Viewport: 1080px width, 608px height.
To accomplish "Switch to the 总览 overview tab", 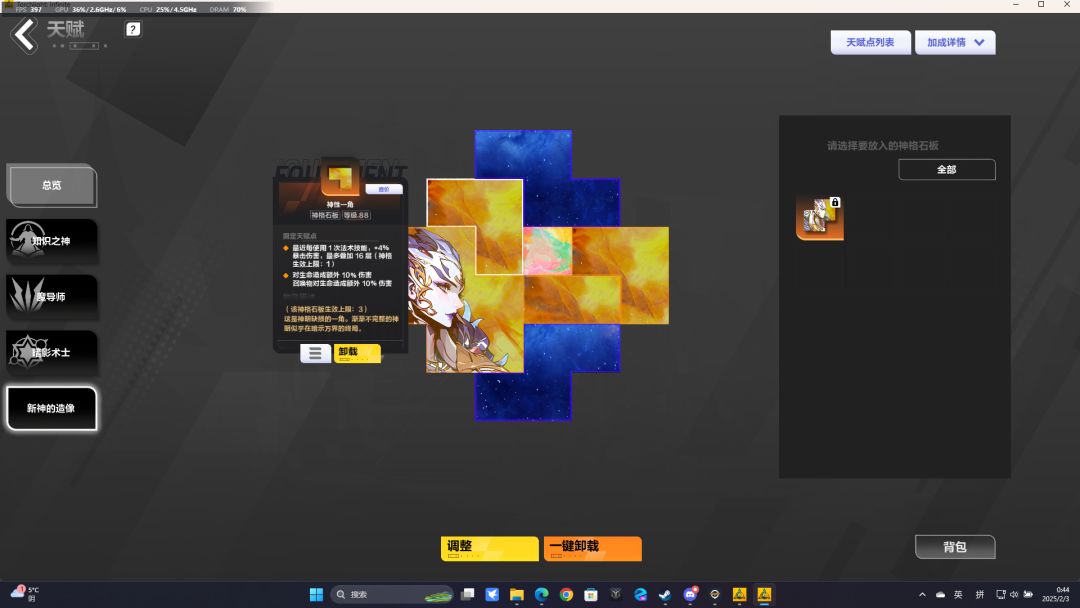I will [x=52, y=185].
